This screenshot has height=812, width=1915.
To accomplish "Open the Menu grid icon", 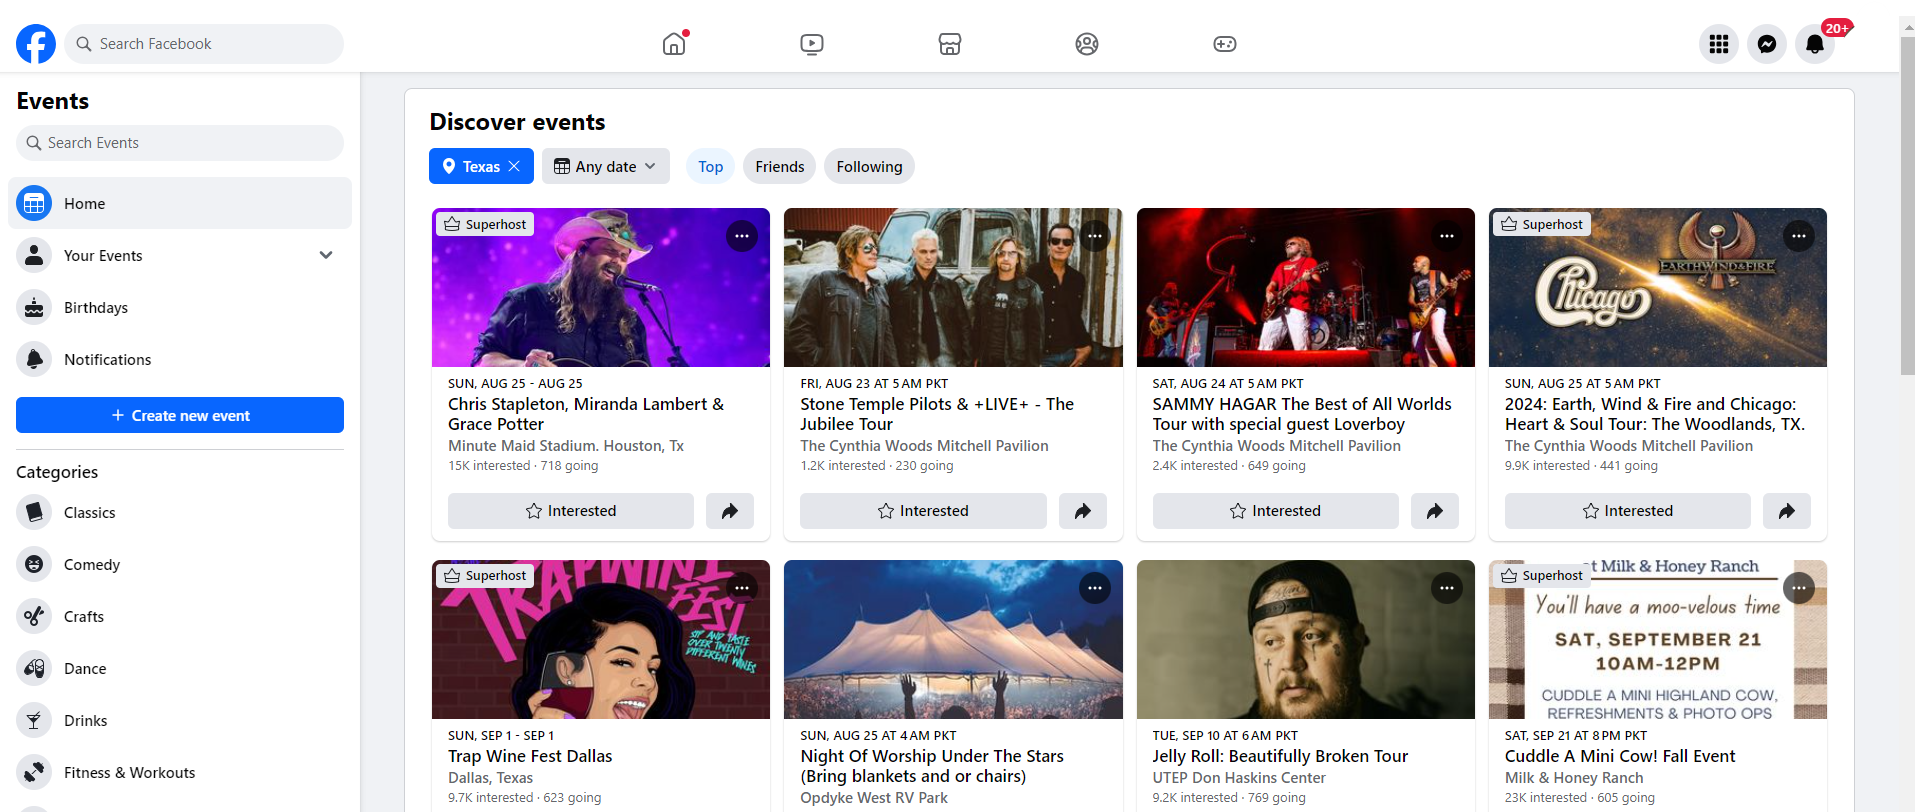I will coord(1719,44).
